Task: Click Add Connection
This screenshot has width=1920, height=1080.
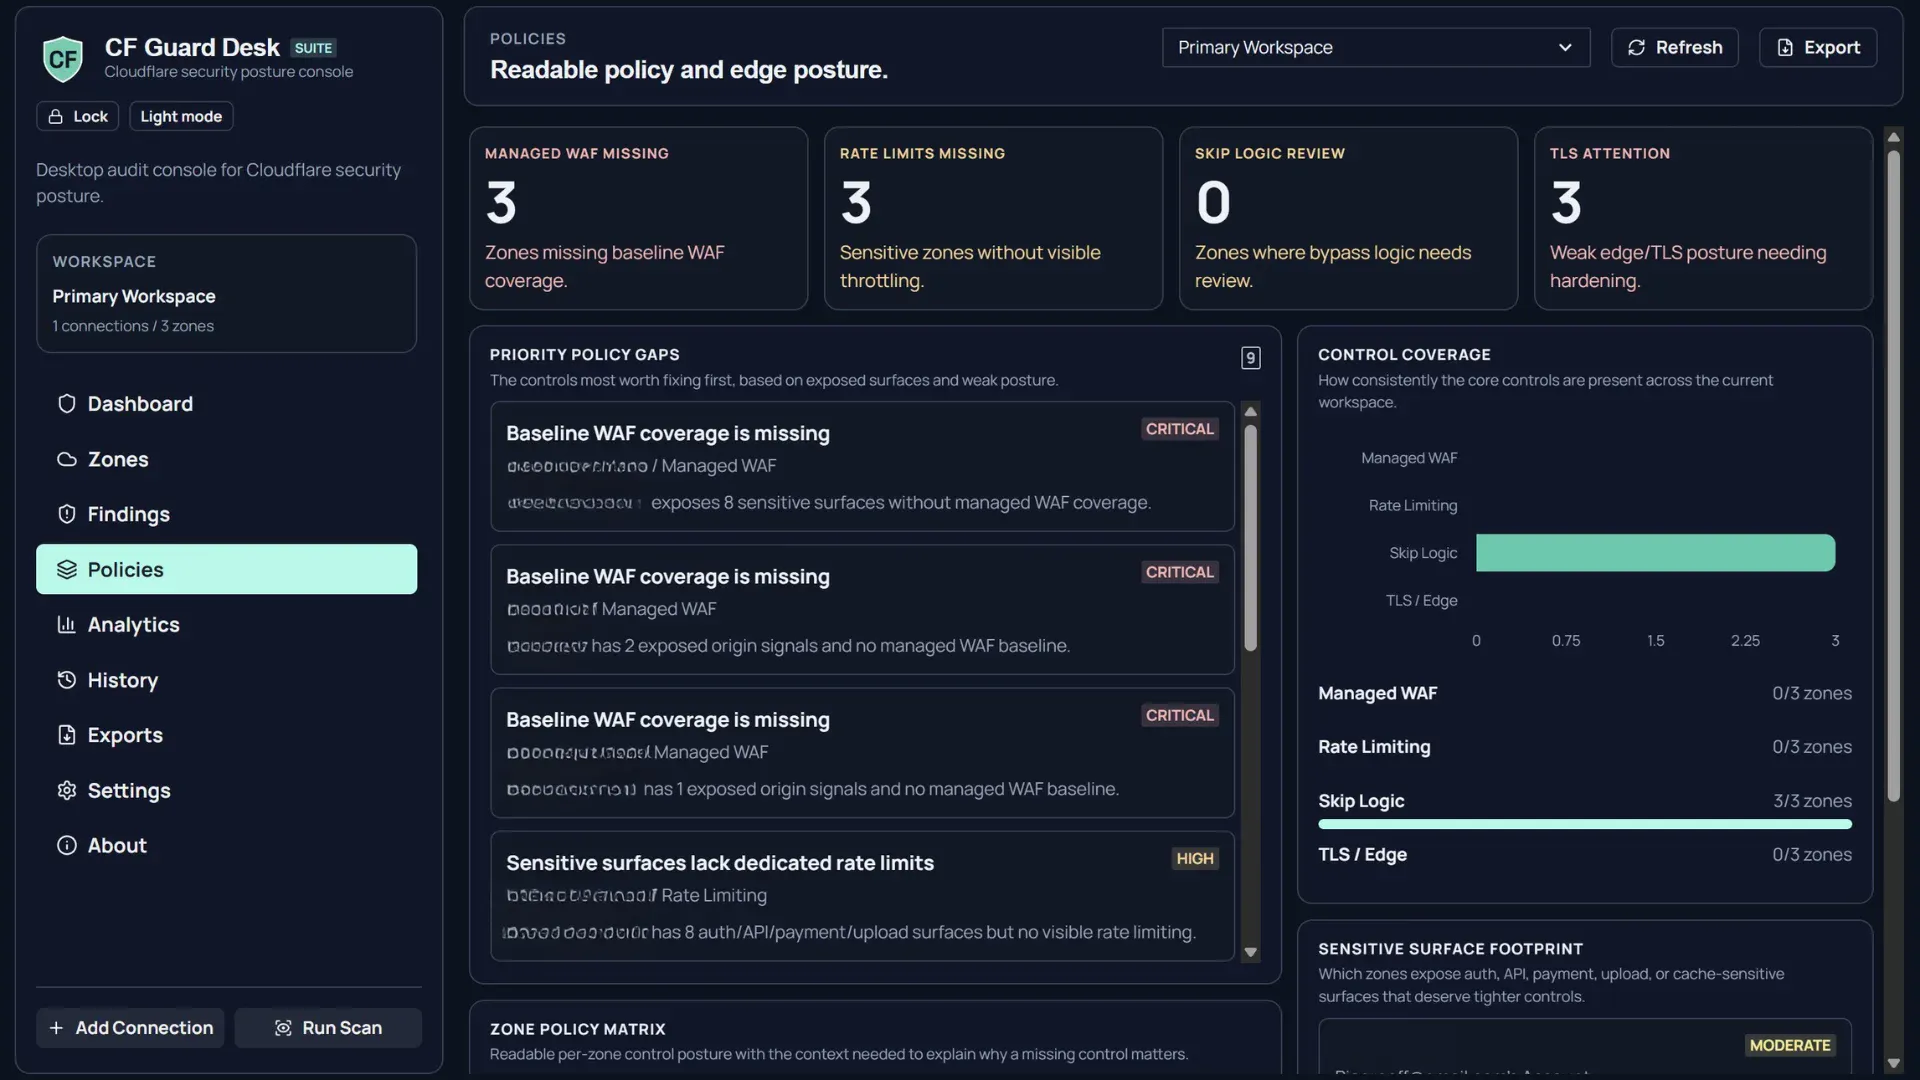Action: pyautogui.click(x=130, y=1028)
